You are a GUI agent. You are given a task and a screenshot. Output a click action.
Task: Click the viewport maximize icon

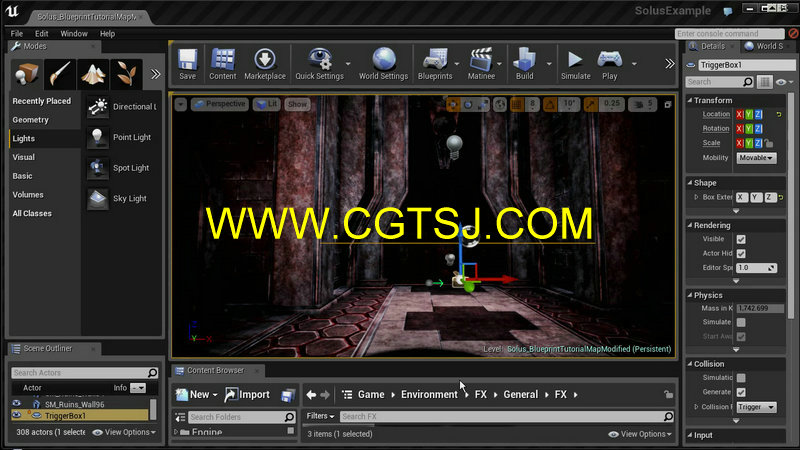[x=667, y=105]
